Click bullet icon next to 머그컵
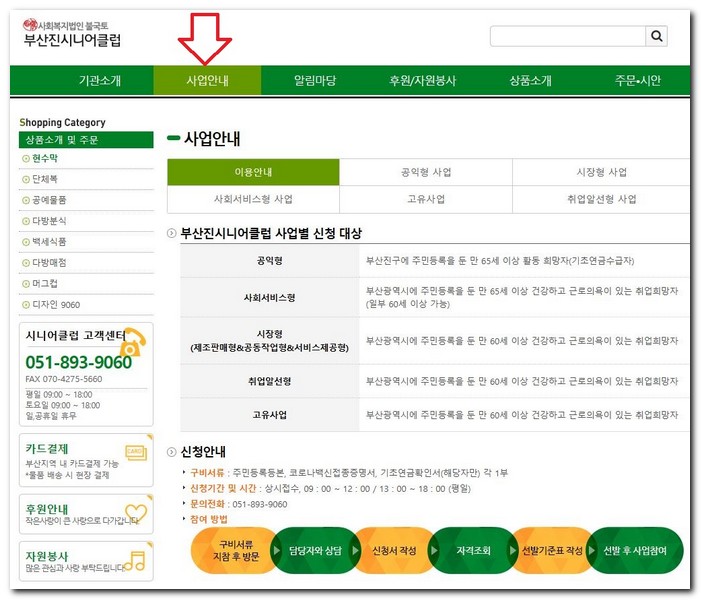 coord(26,284)
